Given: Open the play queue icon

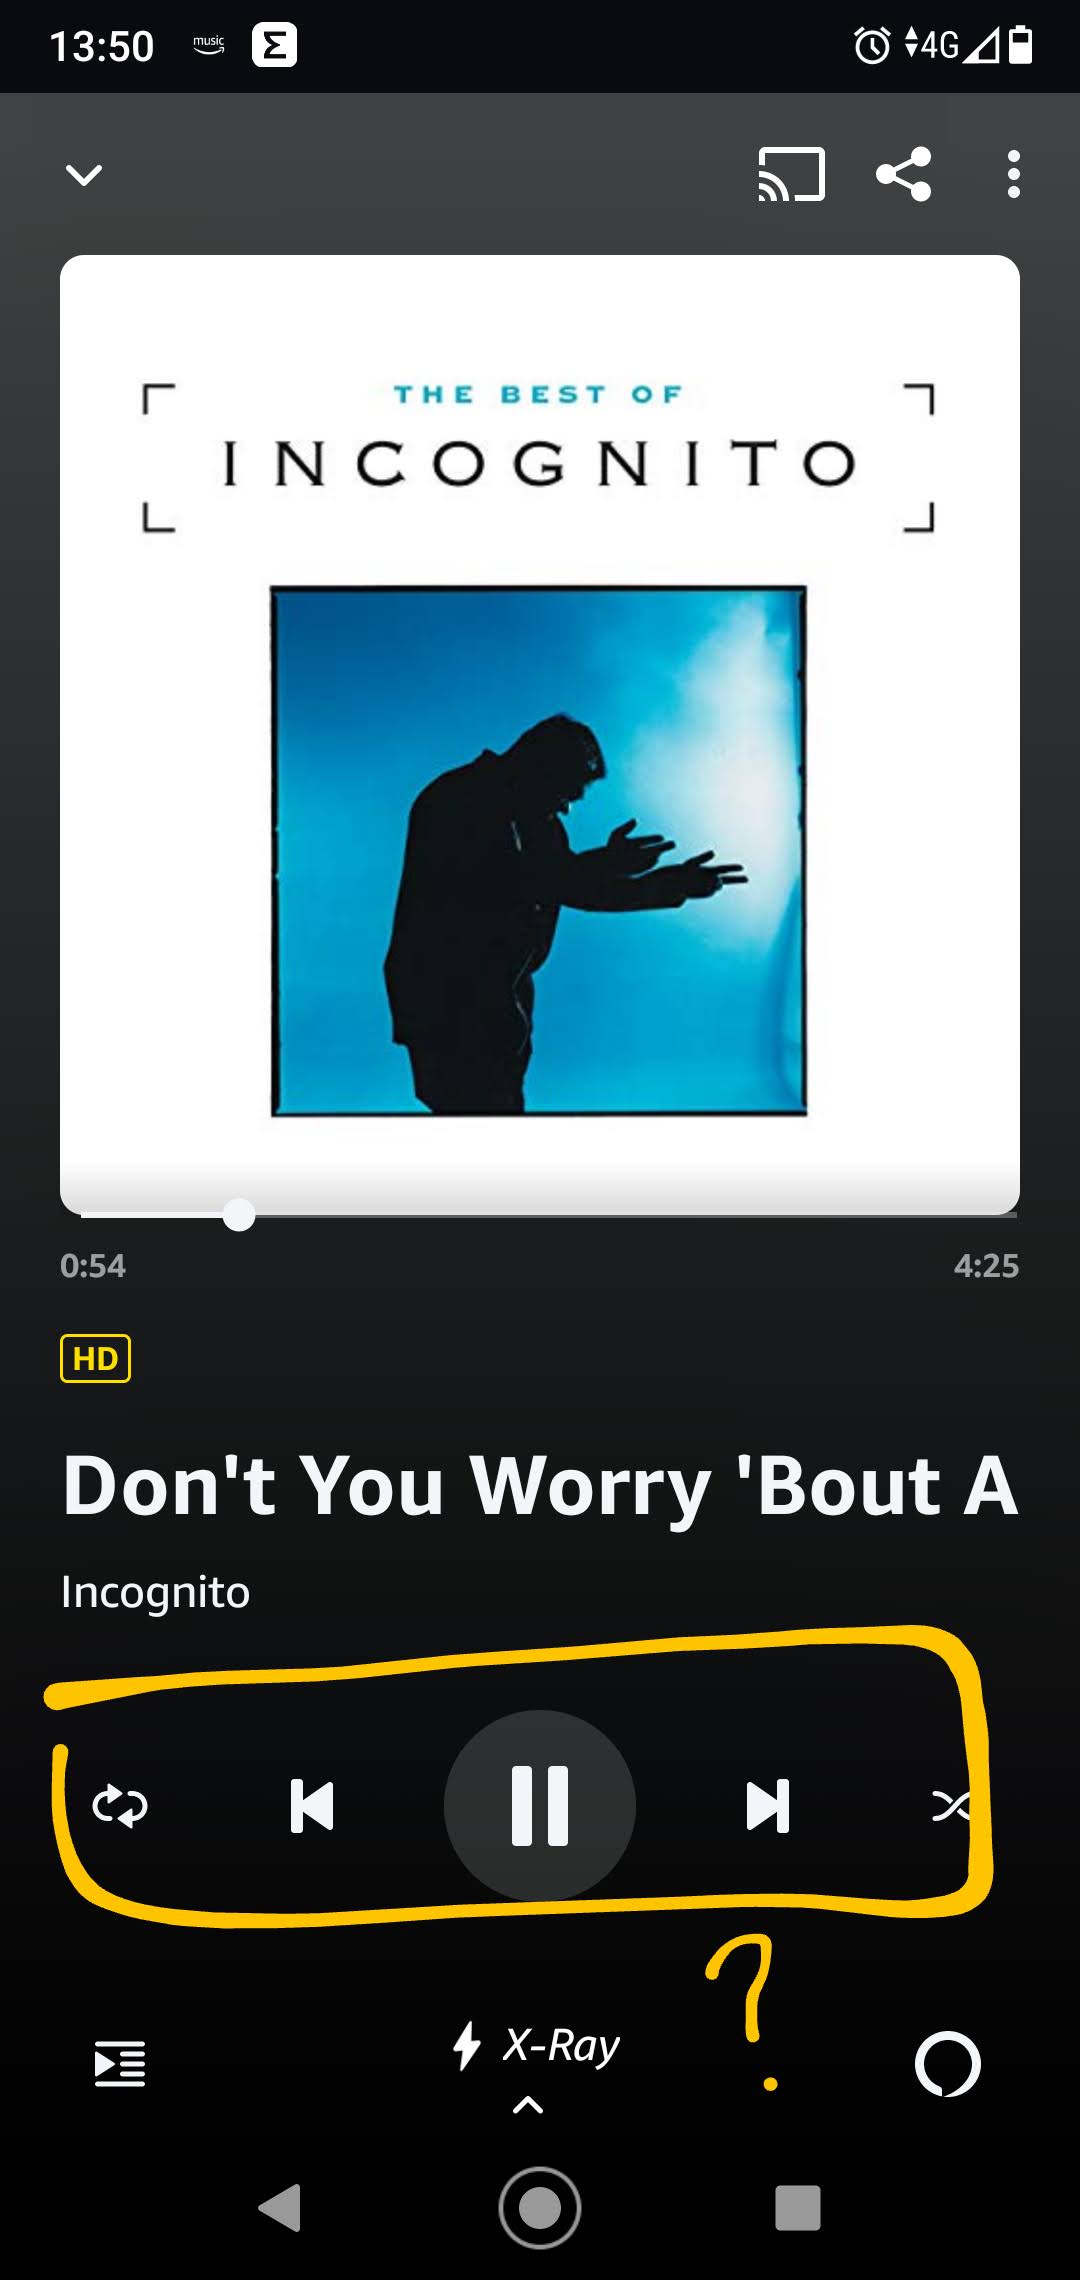Looking at the screenshot, I should (120, 2063).
